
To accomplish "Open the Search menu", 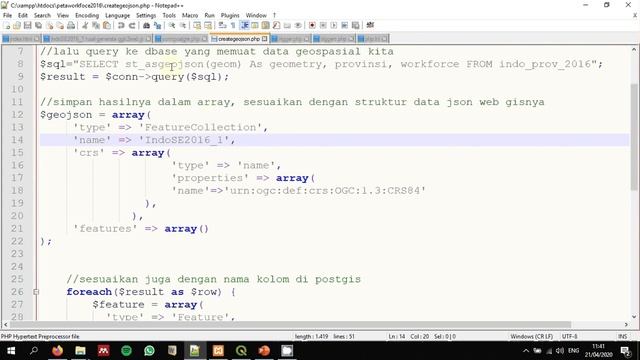I will [42, 16].
